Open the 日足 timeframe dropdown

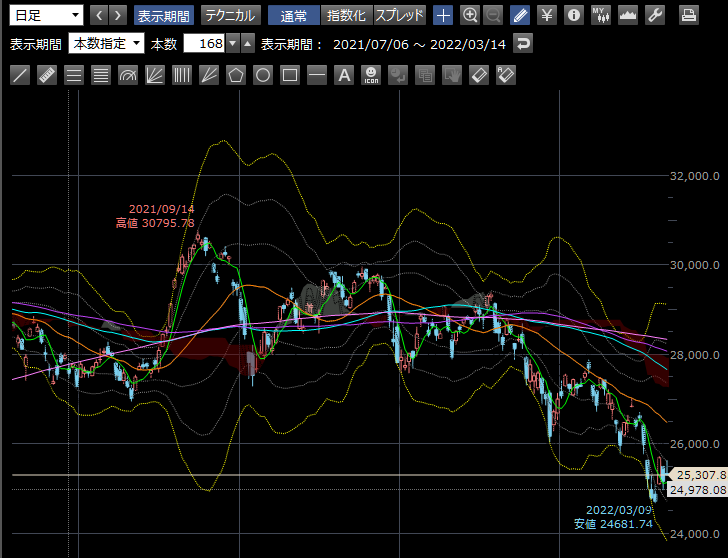(x=46, y=15)
